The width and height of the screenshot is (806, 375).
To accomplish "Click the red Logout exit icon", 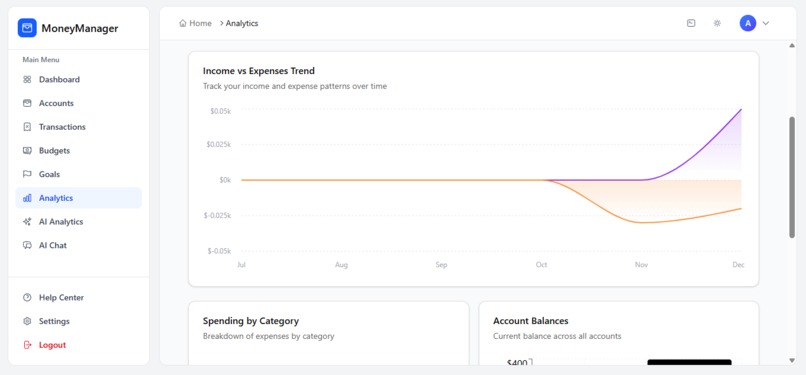I will coord(27,345).
